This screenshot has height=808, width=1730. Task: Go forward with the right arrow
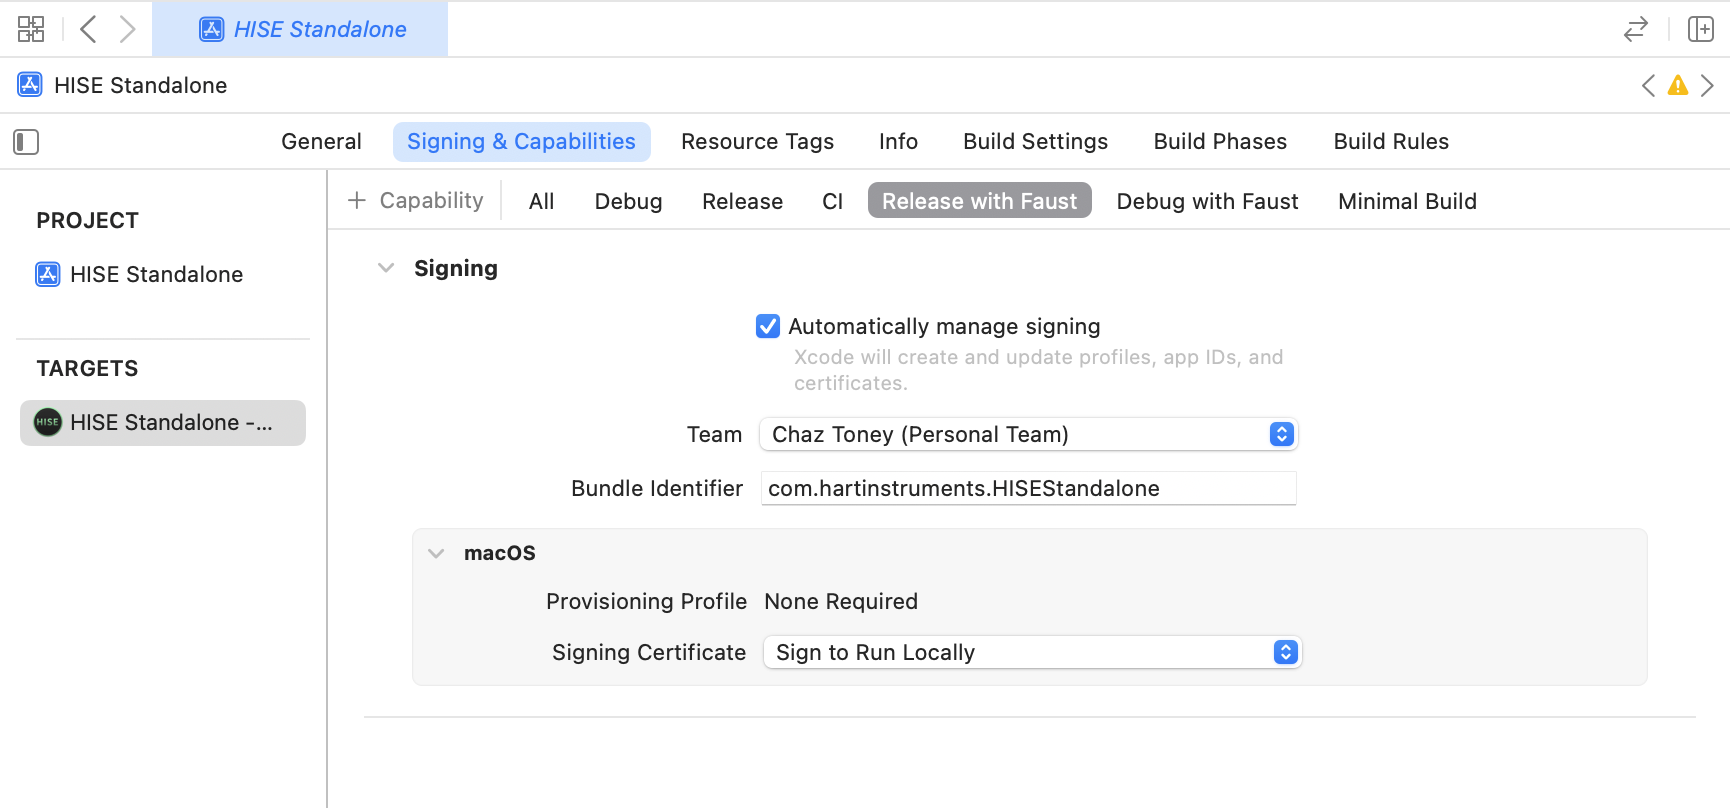pyautogui.click(x=127, y=29)
